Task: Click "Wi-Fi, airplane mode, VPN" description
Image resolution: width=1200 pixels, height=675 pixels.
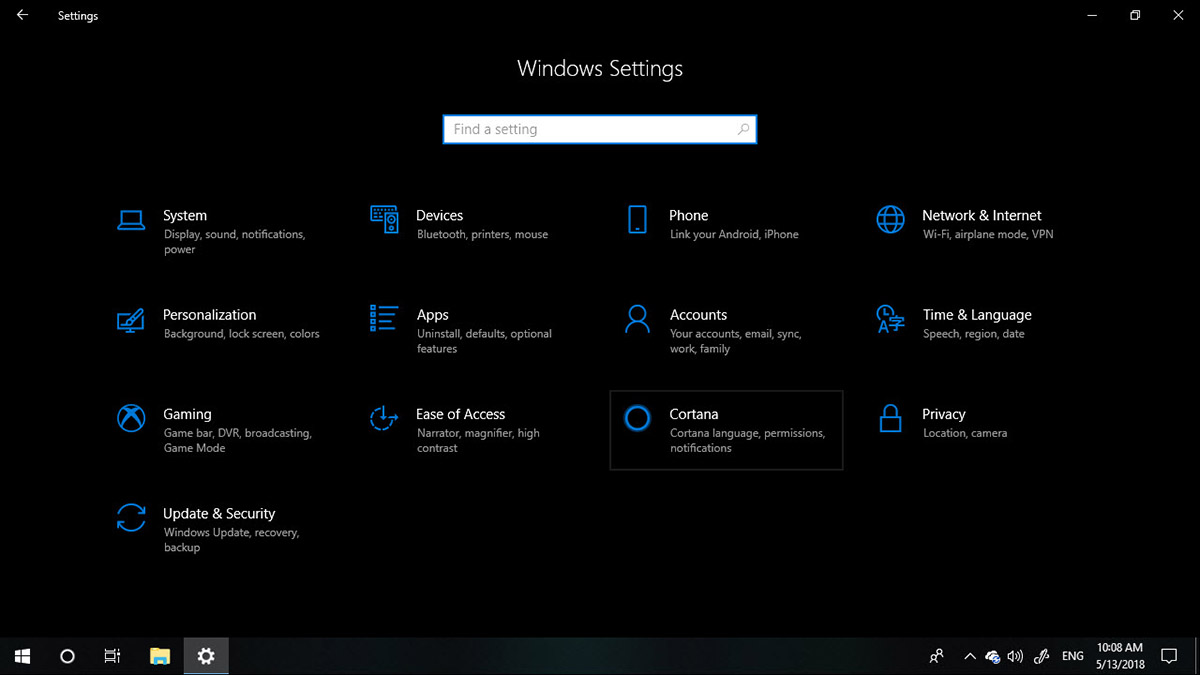Action: pos(988,234)
